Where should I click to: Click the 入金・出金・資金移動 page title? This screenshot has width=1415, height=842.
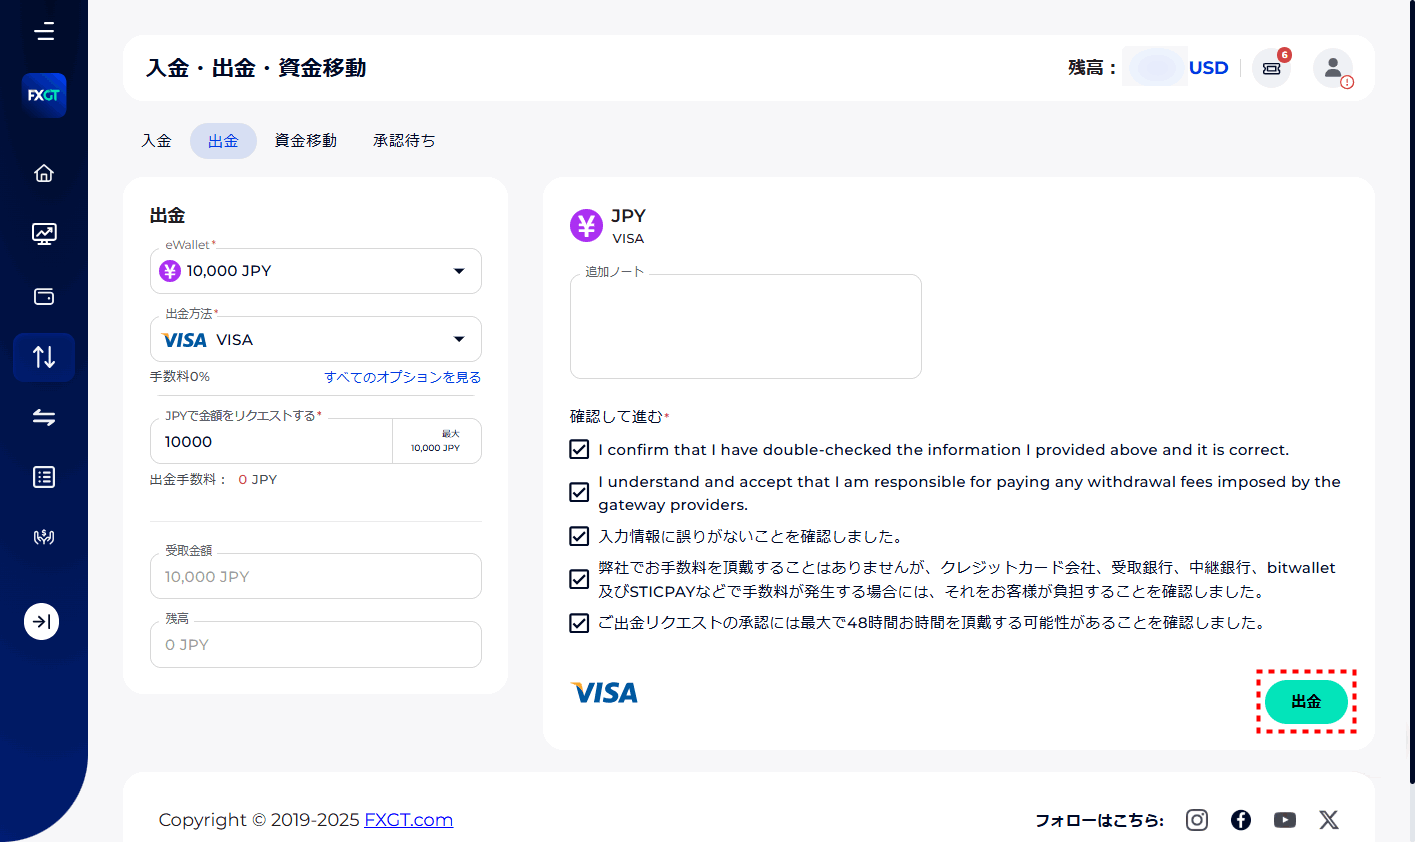coord(256,68)
